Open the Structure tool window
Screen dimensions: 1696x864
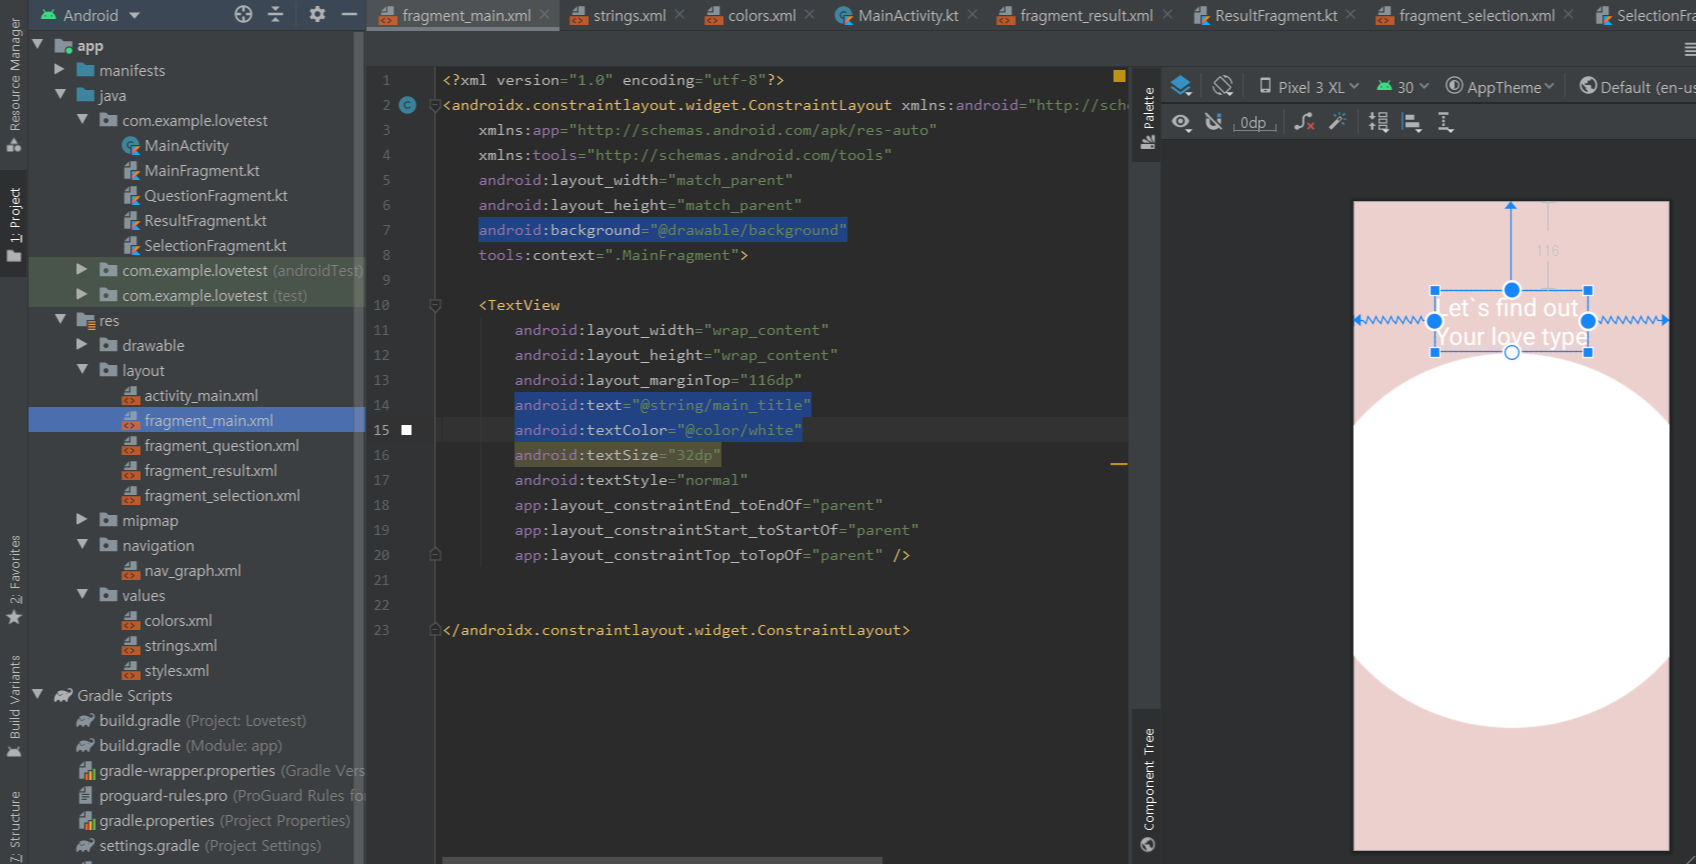[x=14, y=826]
